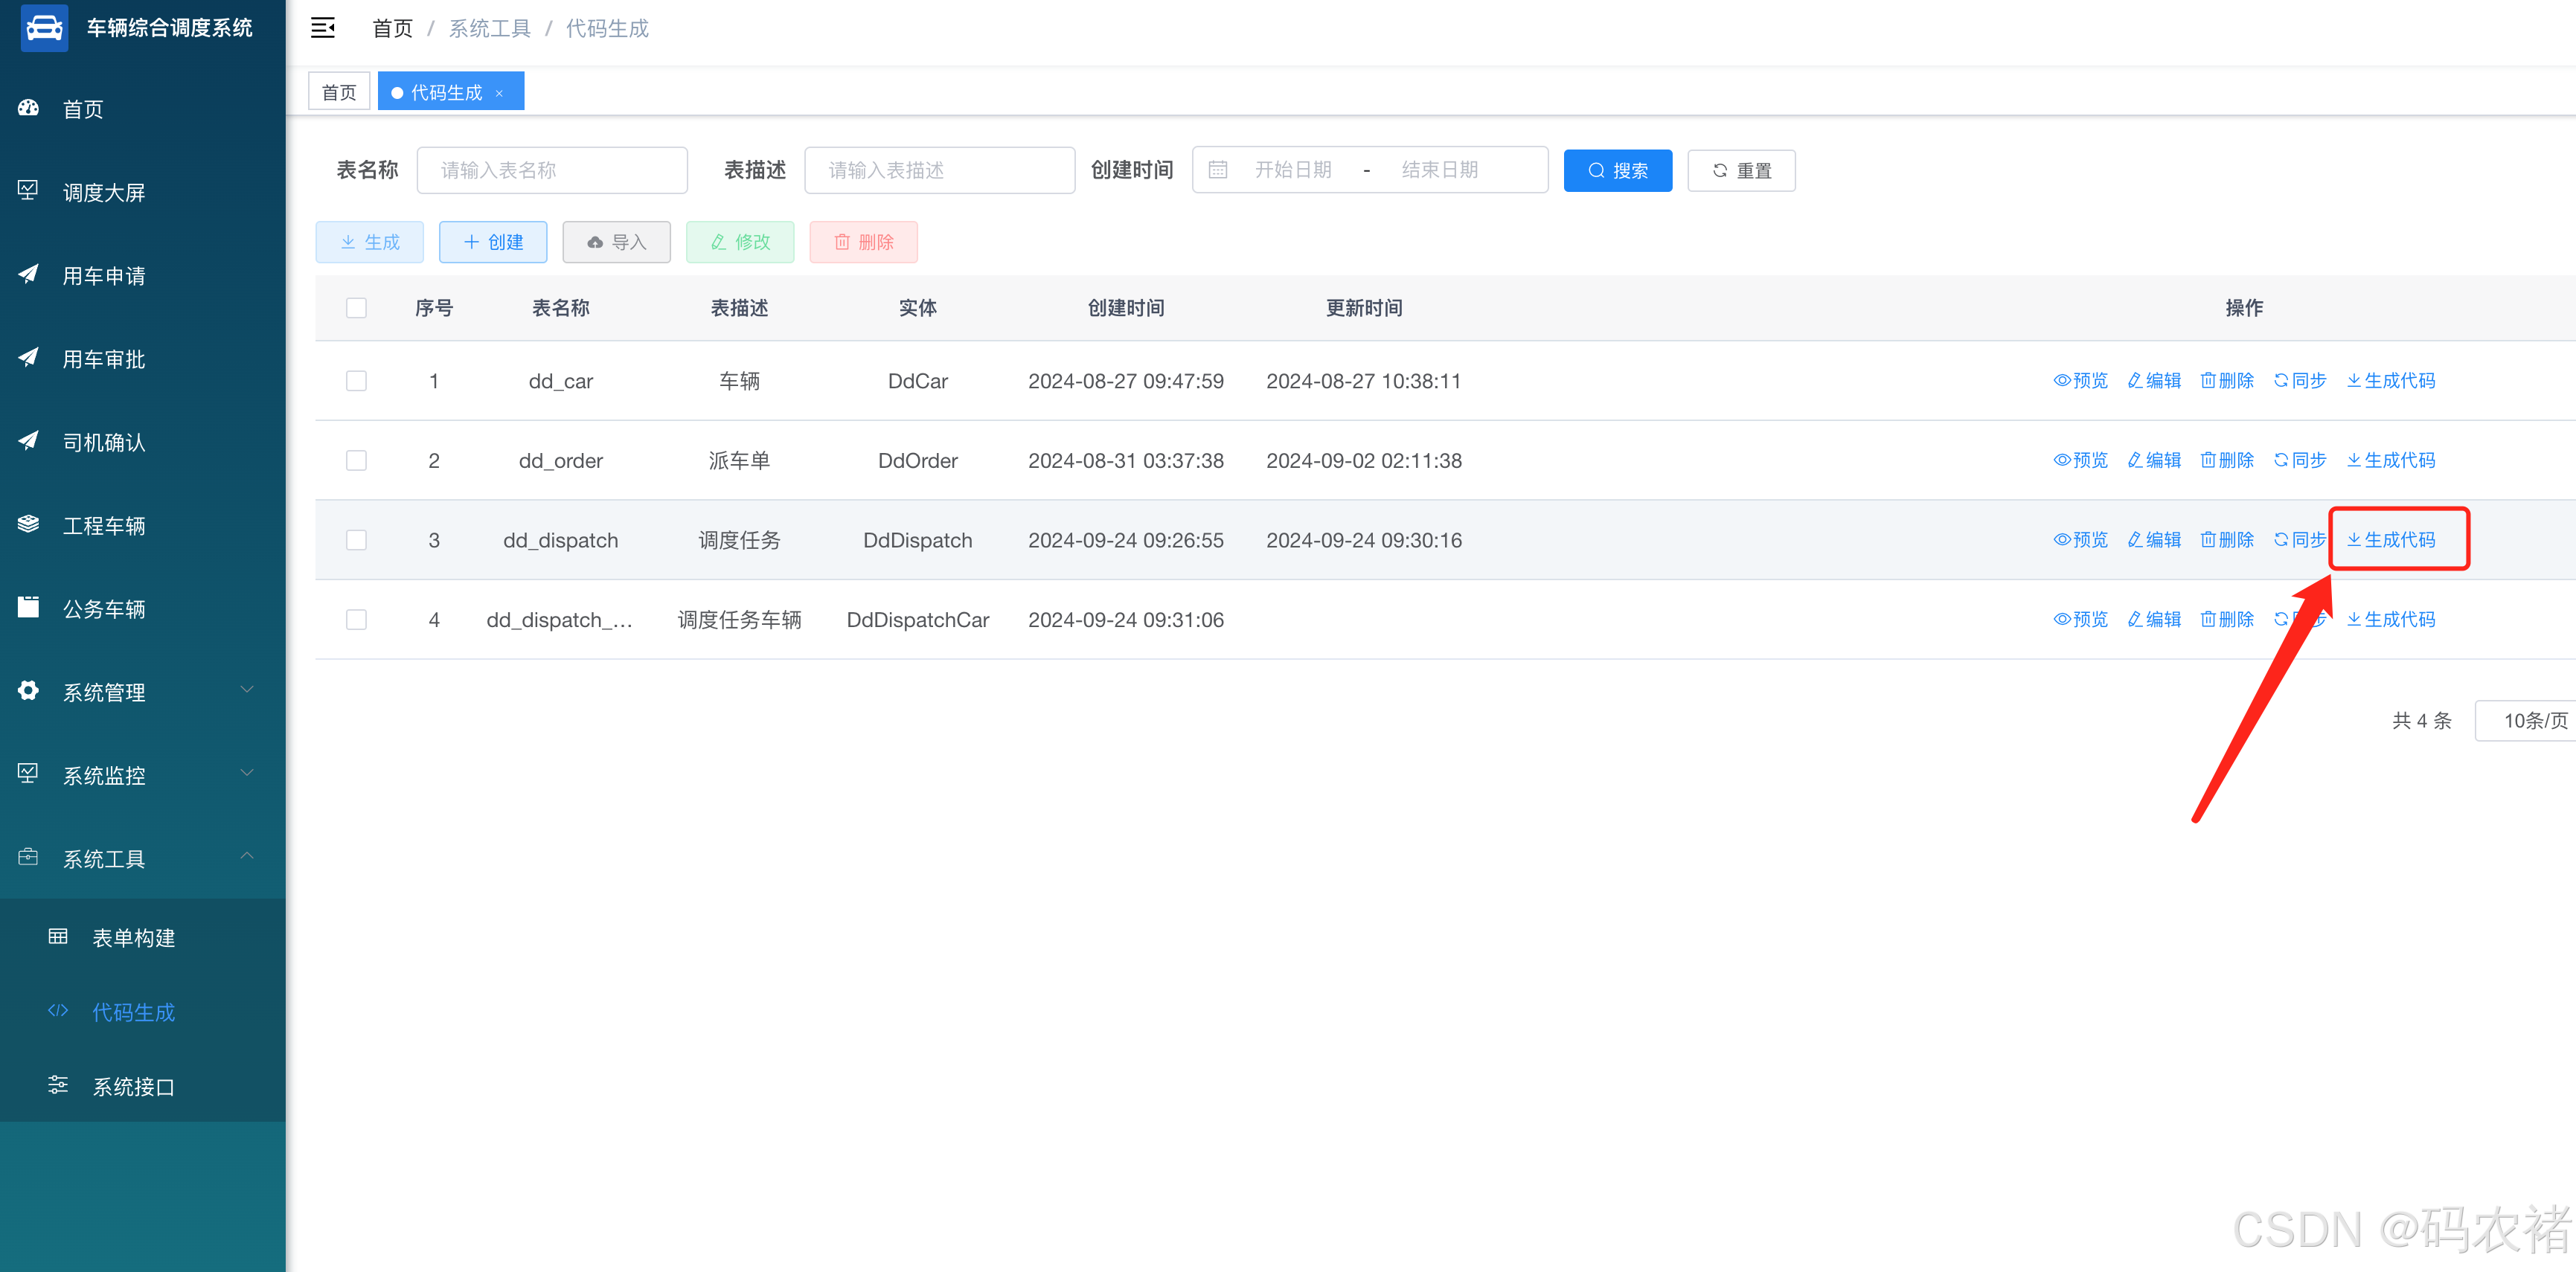Open 首页 in the sidebar
This screenshot has width=2576, height=1272.
[x=142, y=109]
